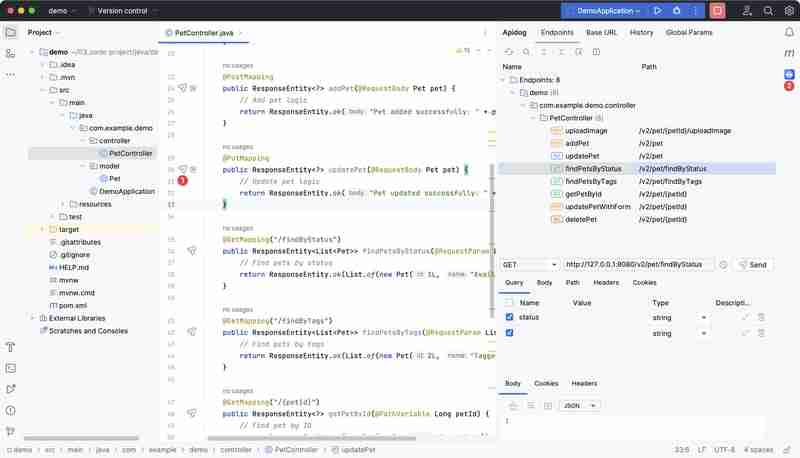Run DemoApplication with the play icon
This screenshot has height=458, width=800.
coord(658,11)
